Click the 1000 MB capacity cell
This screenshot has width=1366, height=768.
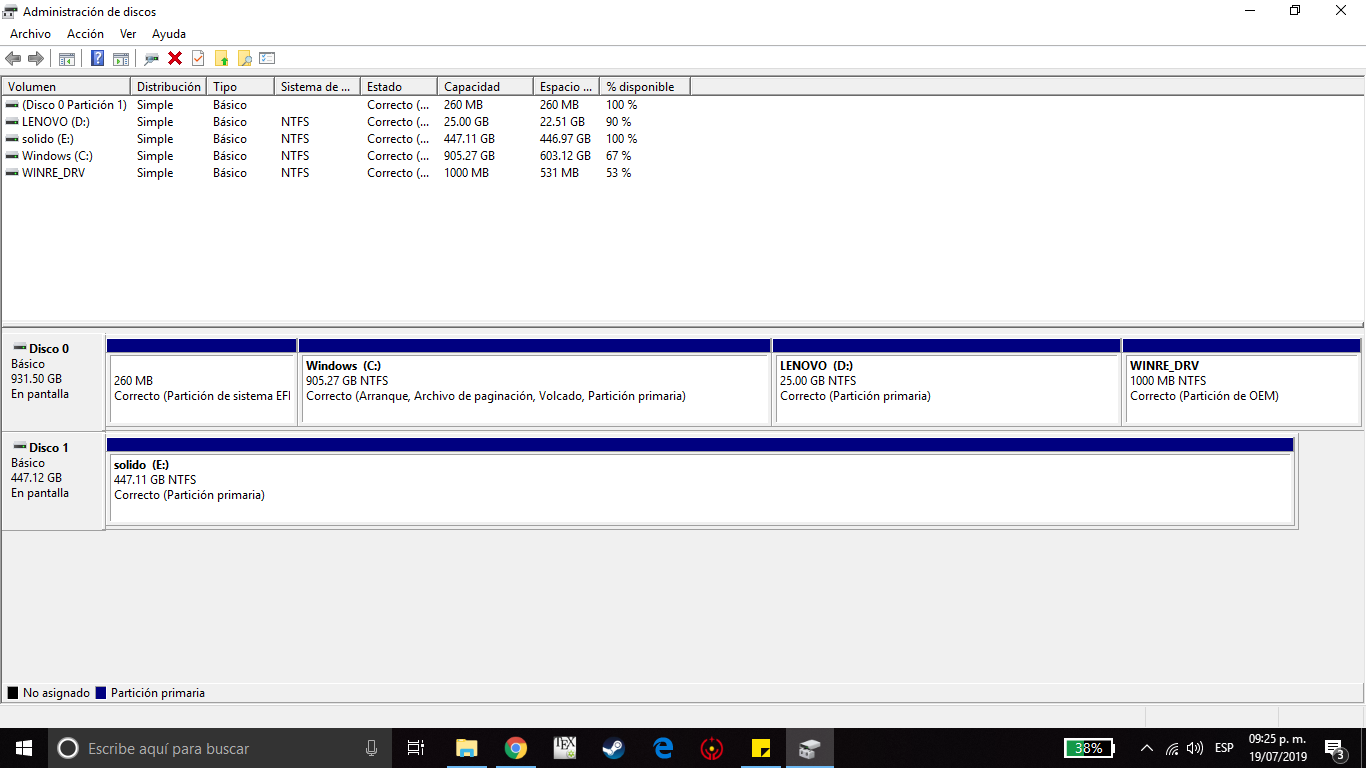click(466, 173)
